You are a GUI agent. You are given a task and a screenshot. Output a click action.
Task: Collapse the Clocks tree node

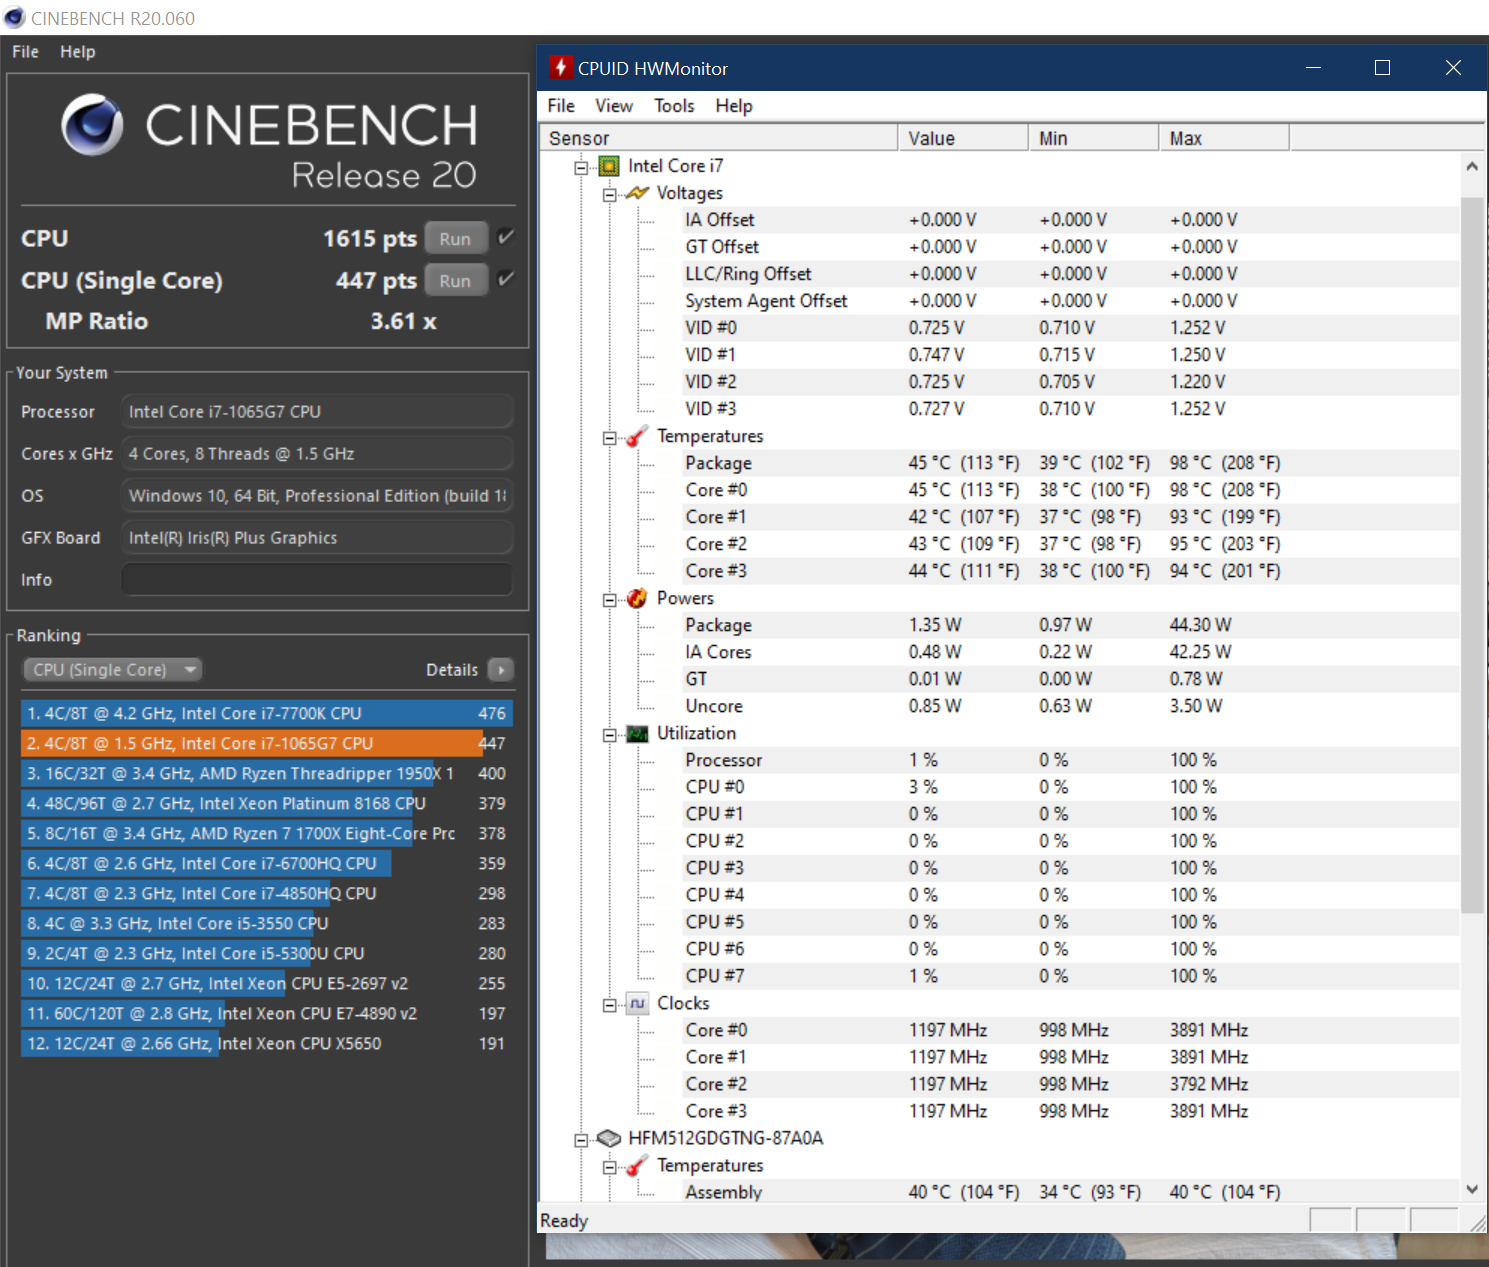point(609,1004)
